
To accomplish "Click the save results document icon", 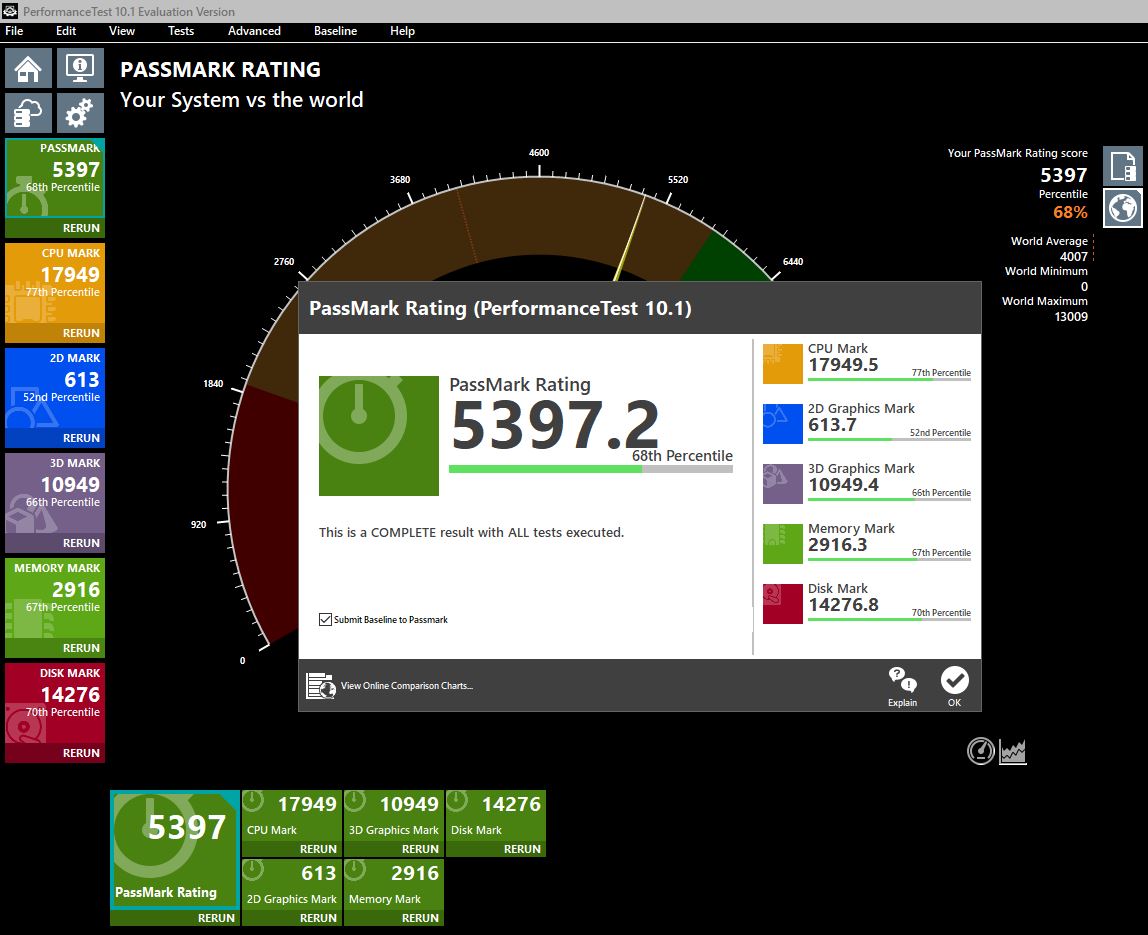I will click(1122, 165).
